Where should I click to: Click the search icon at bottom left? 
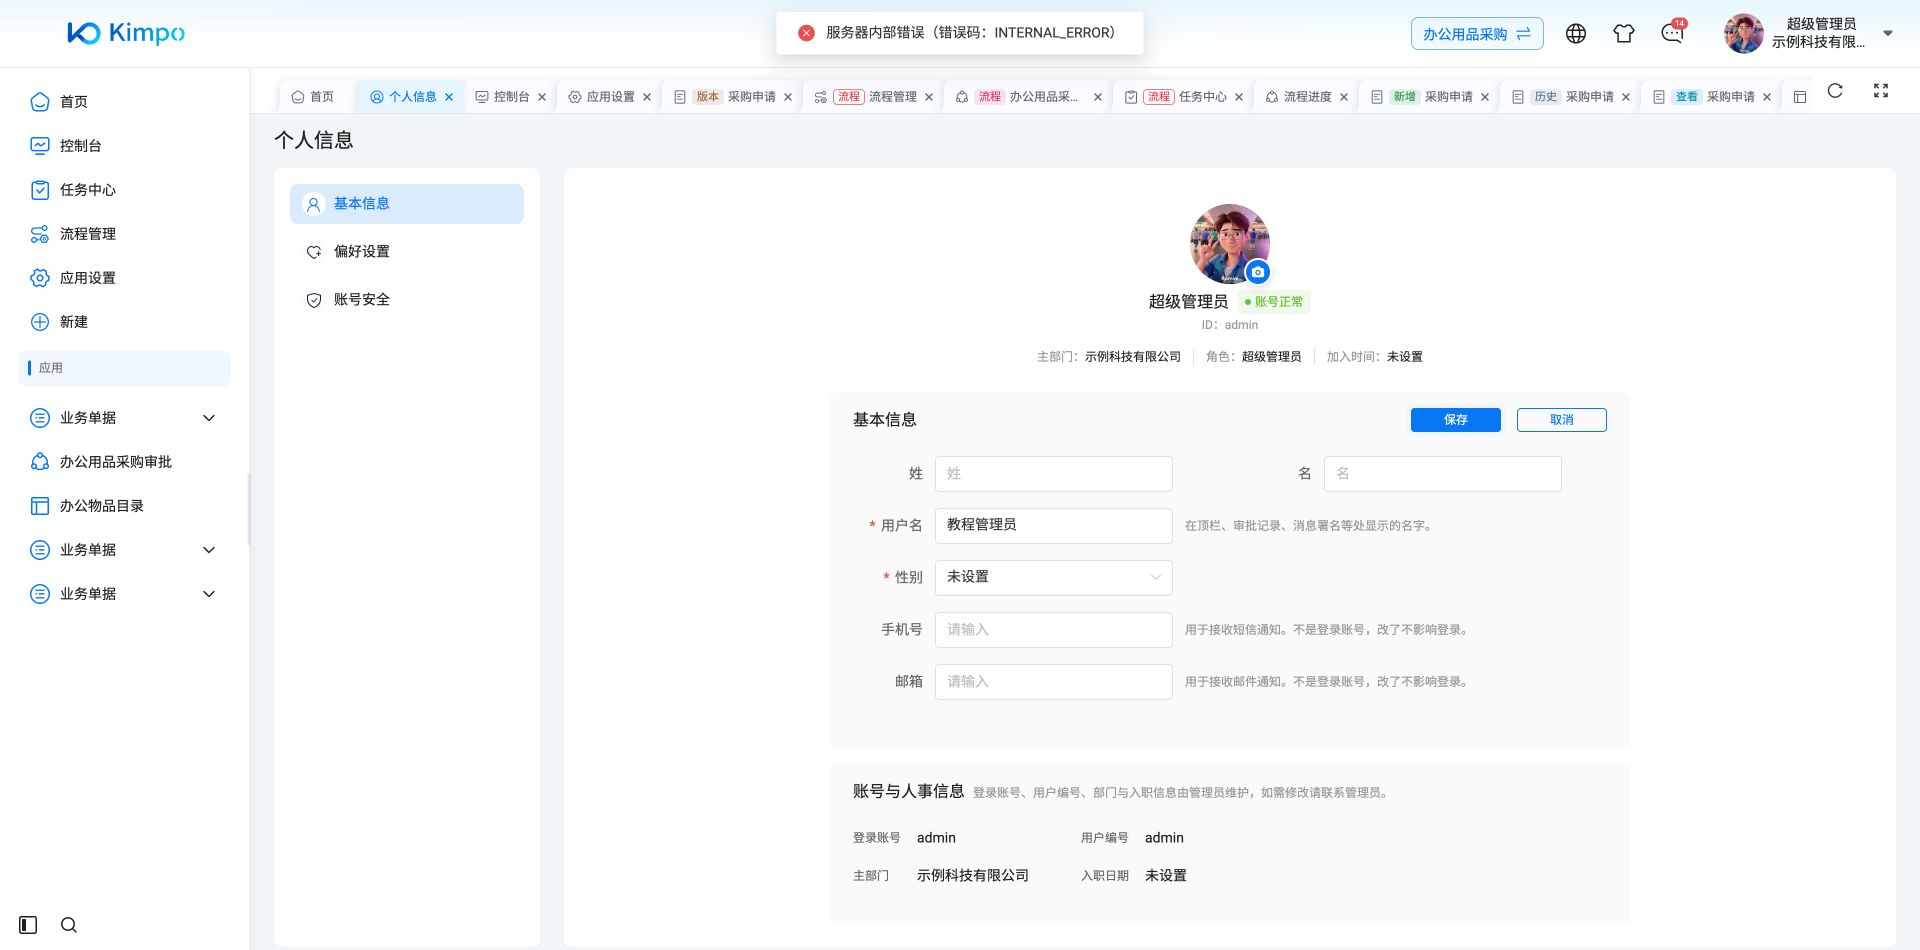tap(69, 925)
